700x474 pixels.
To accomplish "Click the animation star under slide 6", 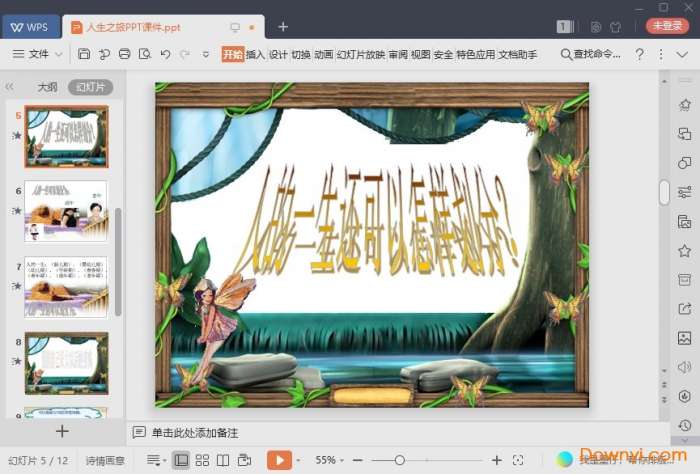I will tap(17, 210).
